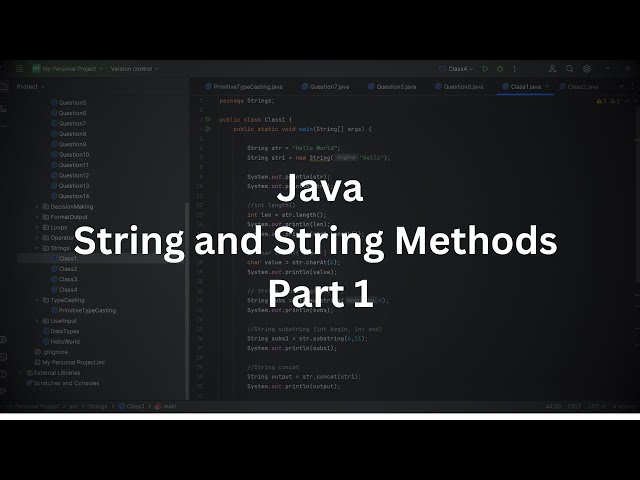Open warnings inspection indicator in editor
The height and width of the screenshot is (480, 640).
608,101
